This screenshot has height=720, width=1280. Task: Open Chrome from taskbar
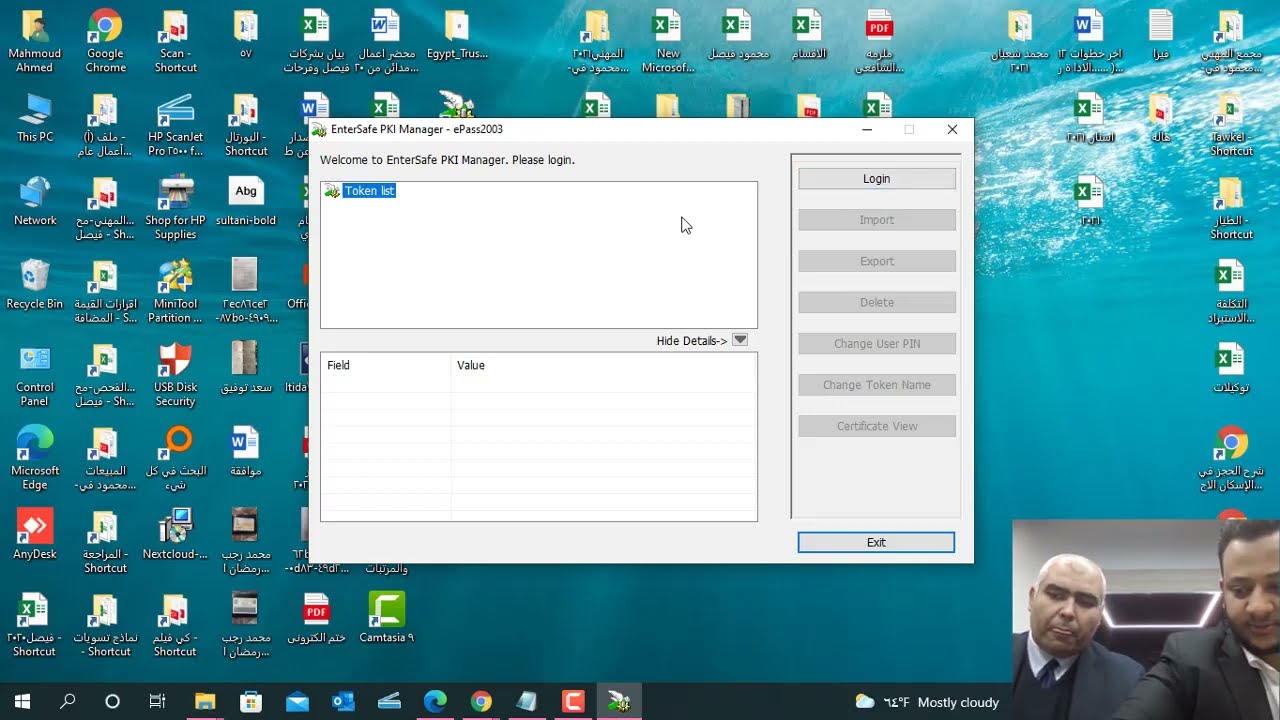point(481,702)
